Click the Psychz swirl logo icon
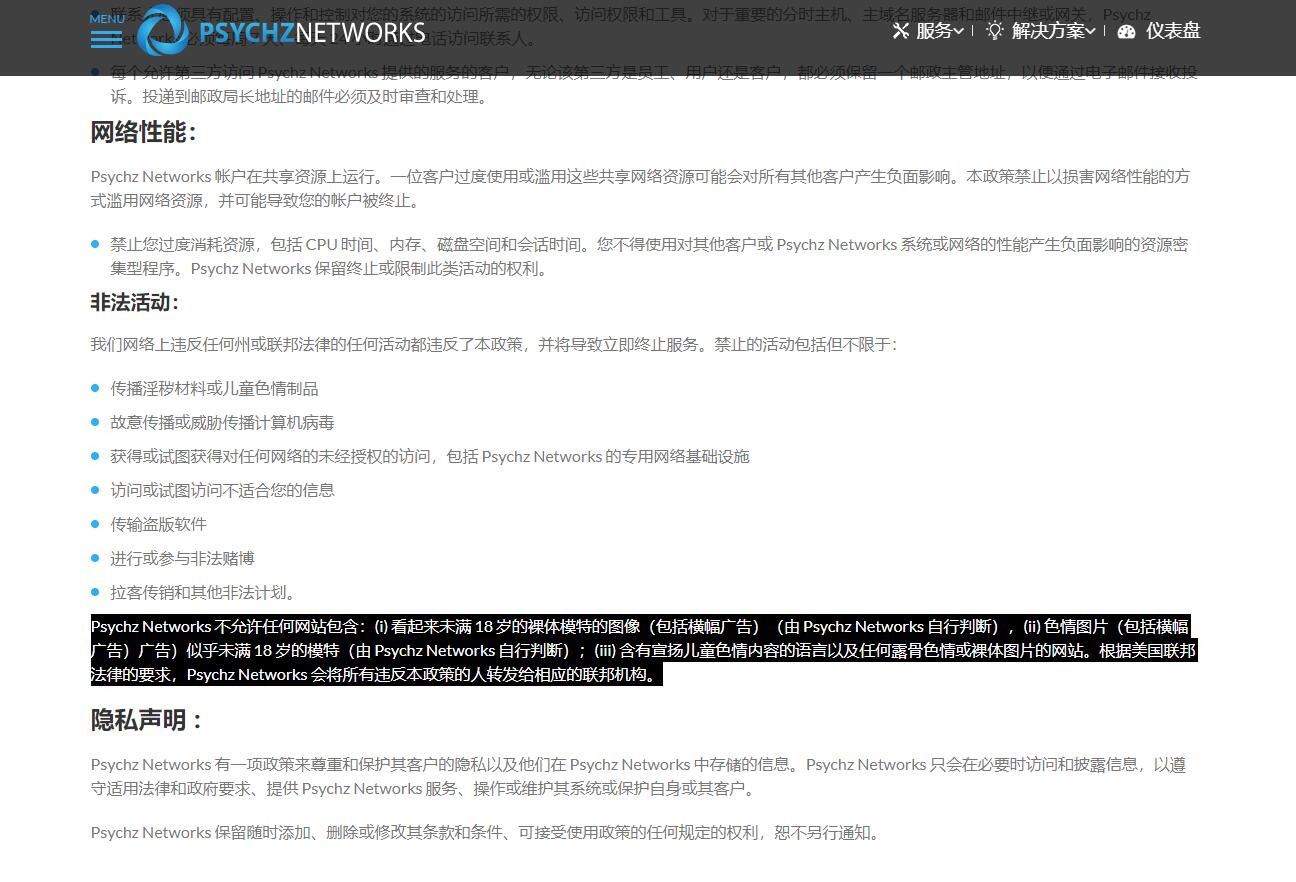This screenshot has height=882, width=1296. tap(162, 30)
